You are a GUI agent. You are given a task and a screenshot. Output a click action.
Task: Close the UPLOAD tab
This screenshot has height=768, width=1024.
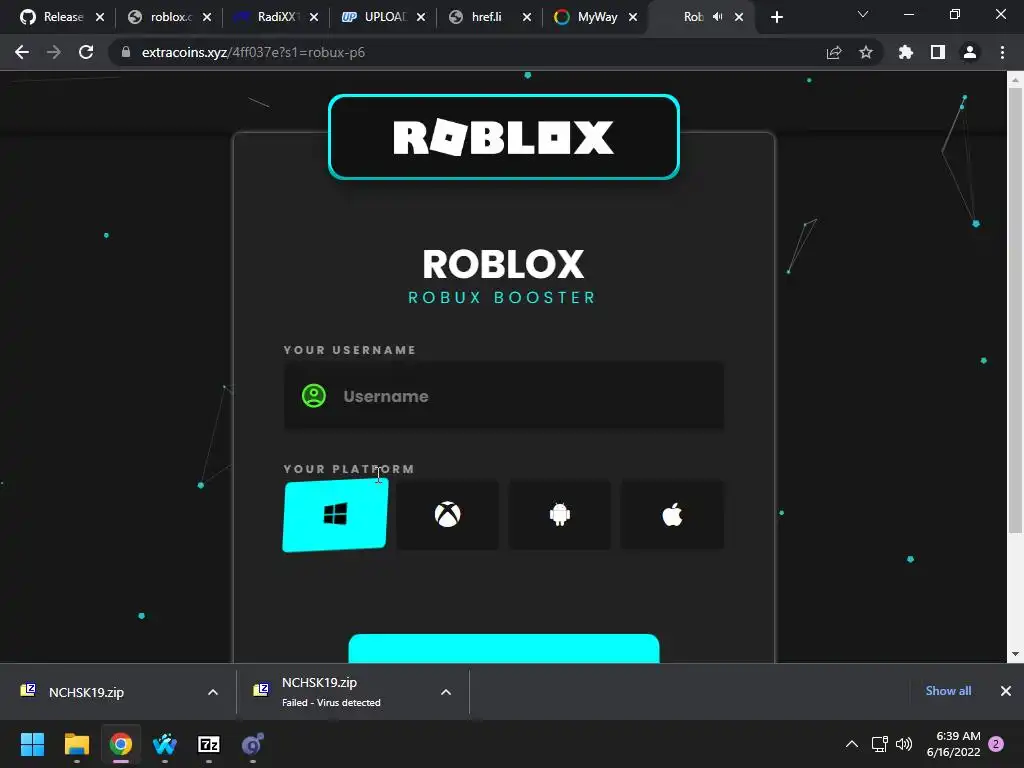point(421,17)
